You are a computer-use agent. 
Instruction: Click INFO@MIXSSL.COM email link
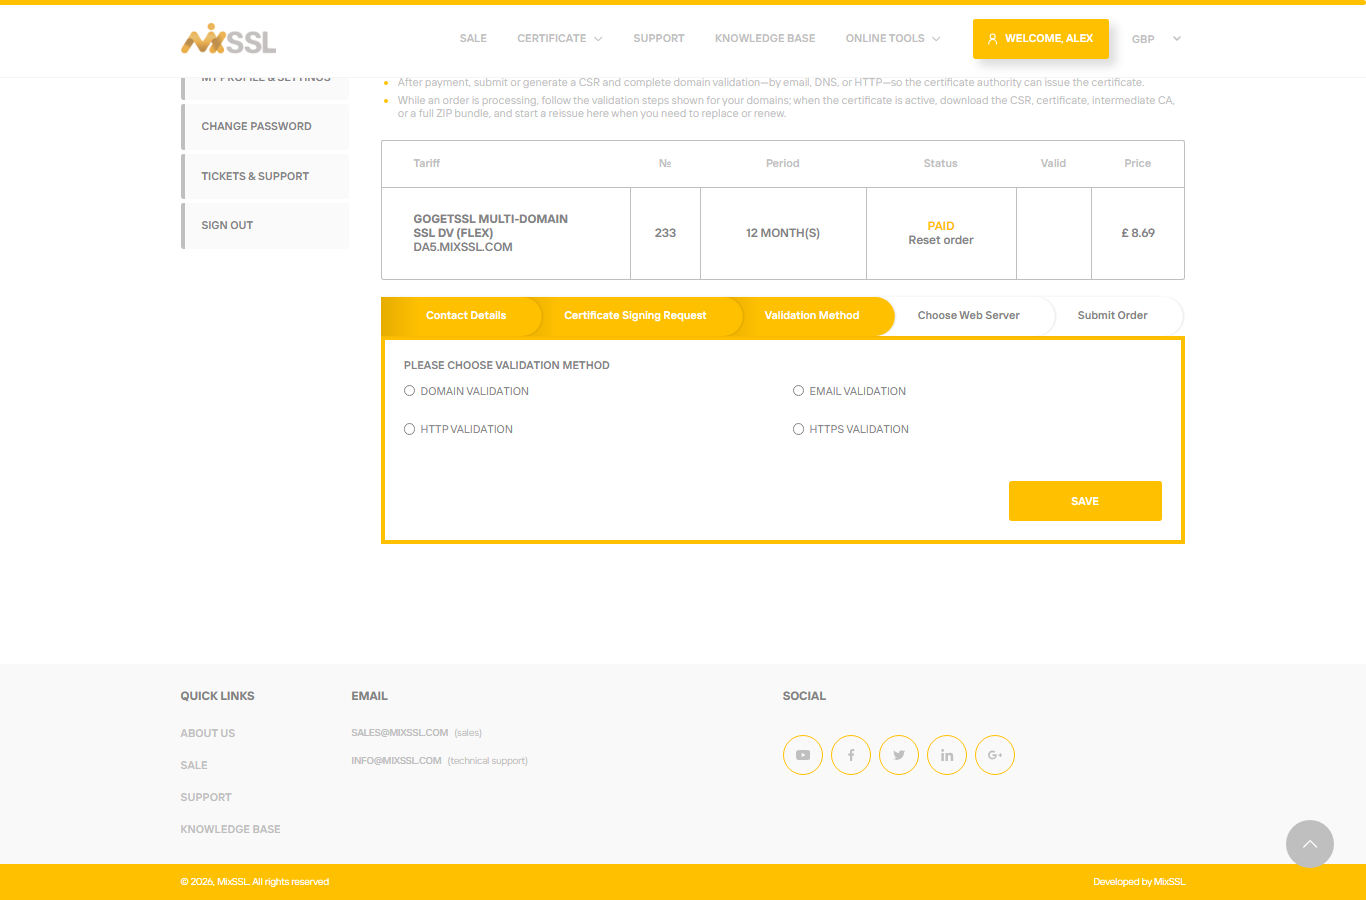tap(396, 761)
